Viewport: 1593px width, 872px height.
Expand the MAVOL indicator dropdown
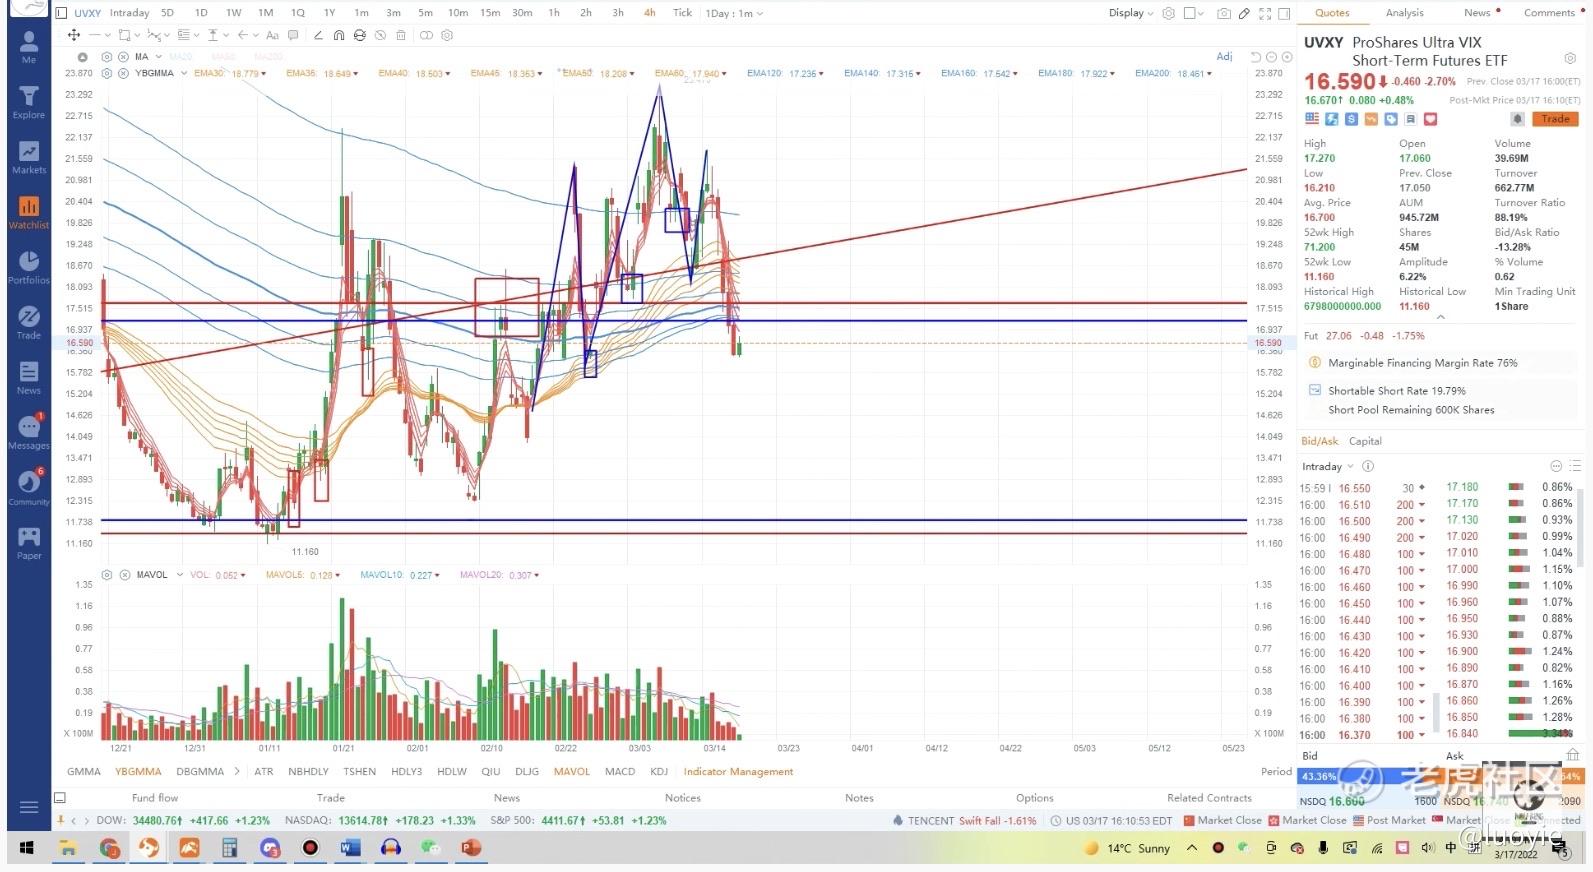tap(180, 575)
